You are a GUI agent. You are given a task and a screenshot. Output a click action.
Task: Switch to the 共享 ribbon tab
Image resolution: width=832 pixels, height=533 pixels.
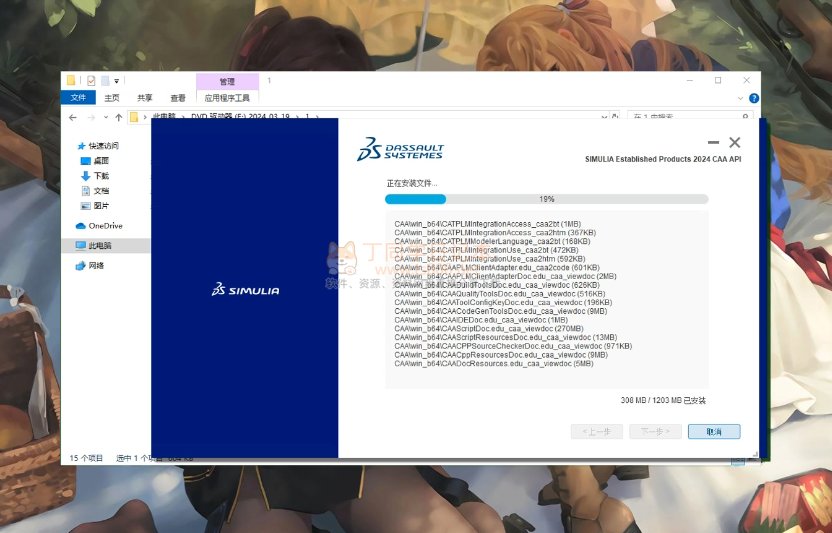(x=145, y=98)
